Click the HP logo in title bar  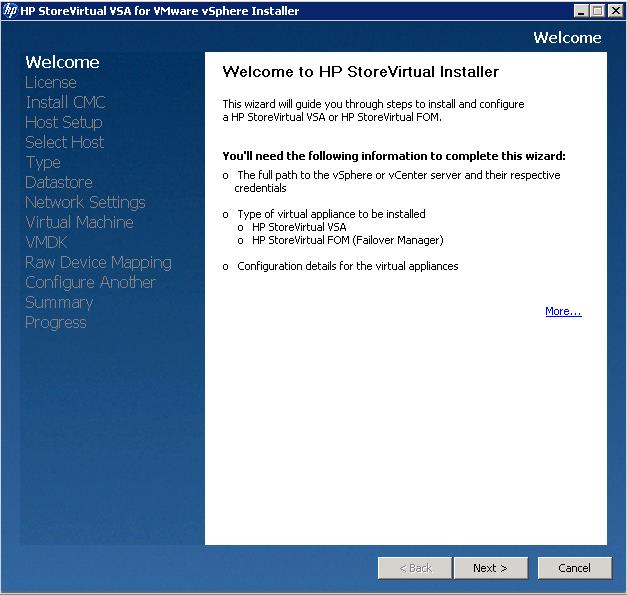click(x=10, y=11)
